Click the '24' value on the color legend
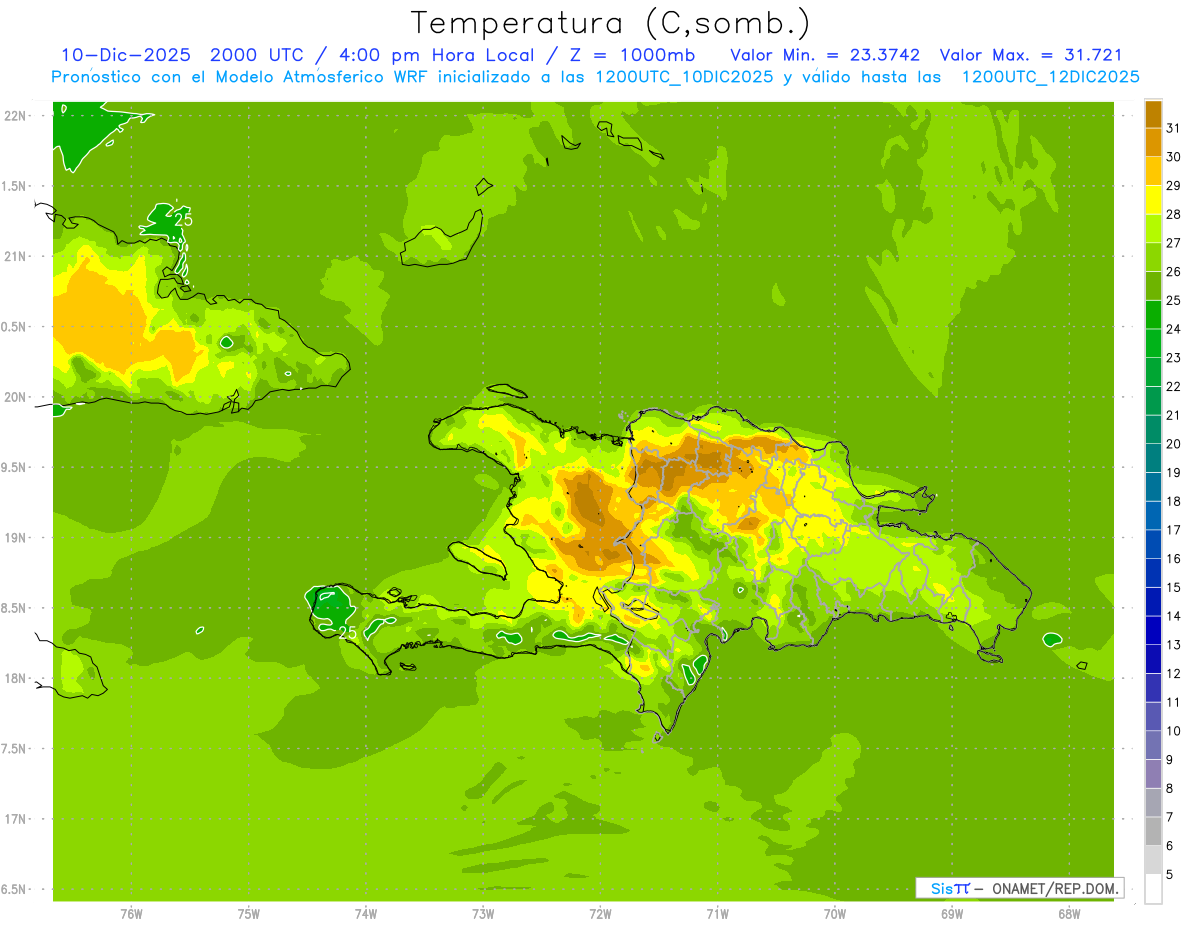Screen dimensions: 1200x927 tap(1174, 328)
